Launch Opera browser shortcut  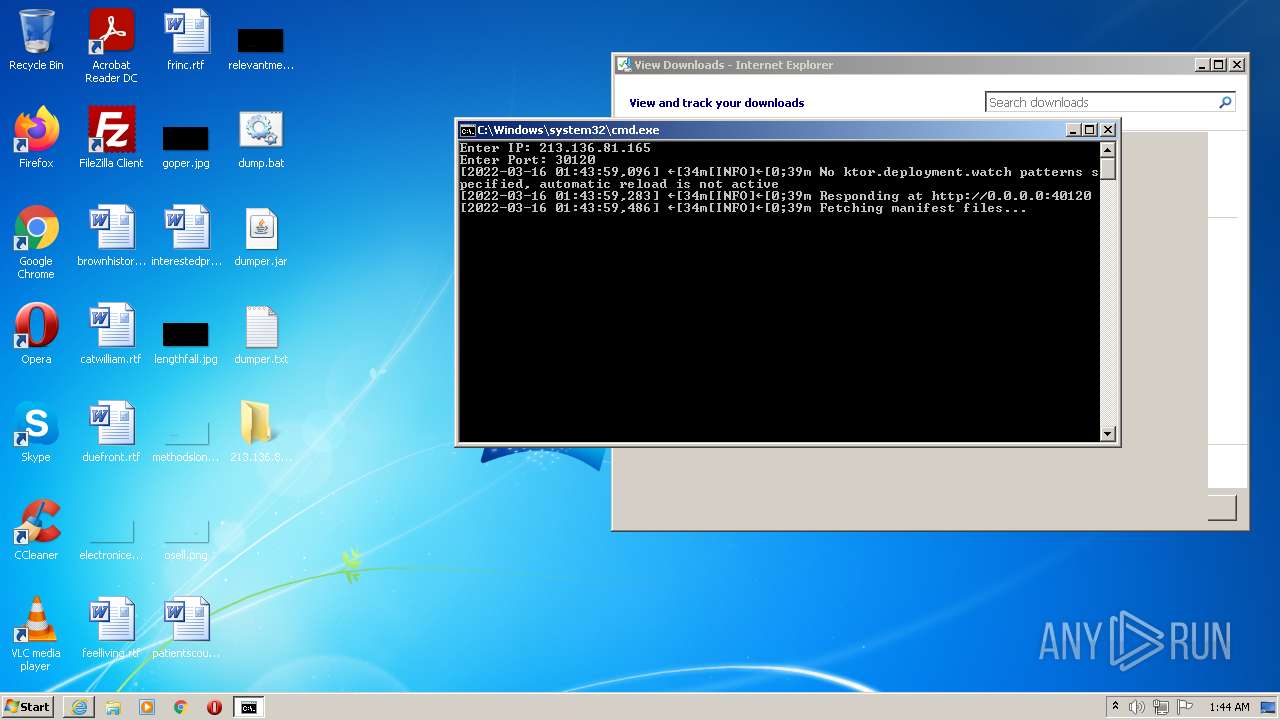click(36, 334)
